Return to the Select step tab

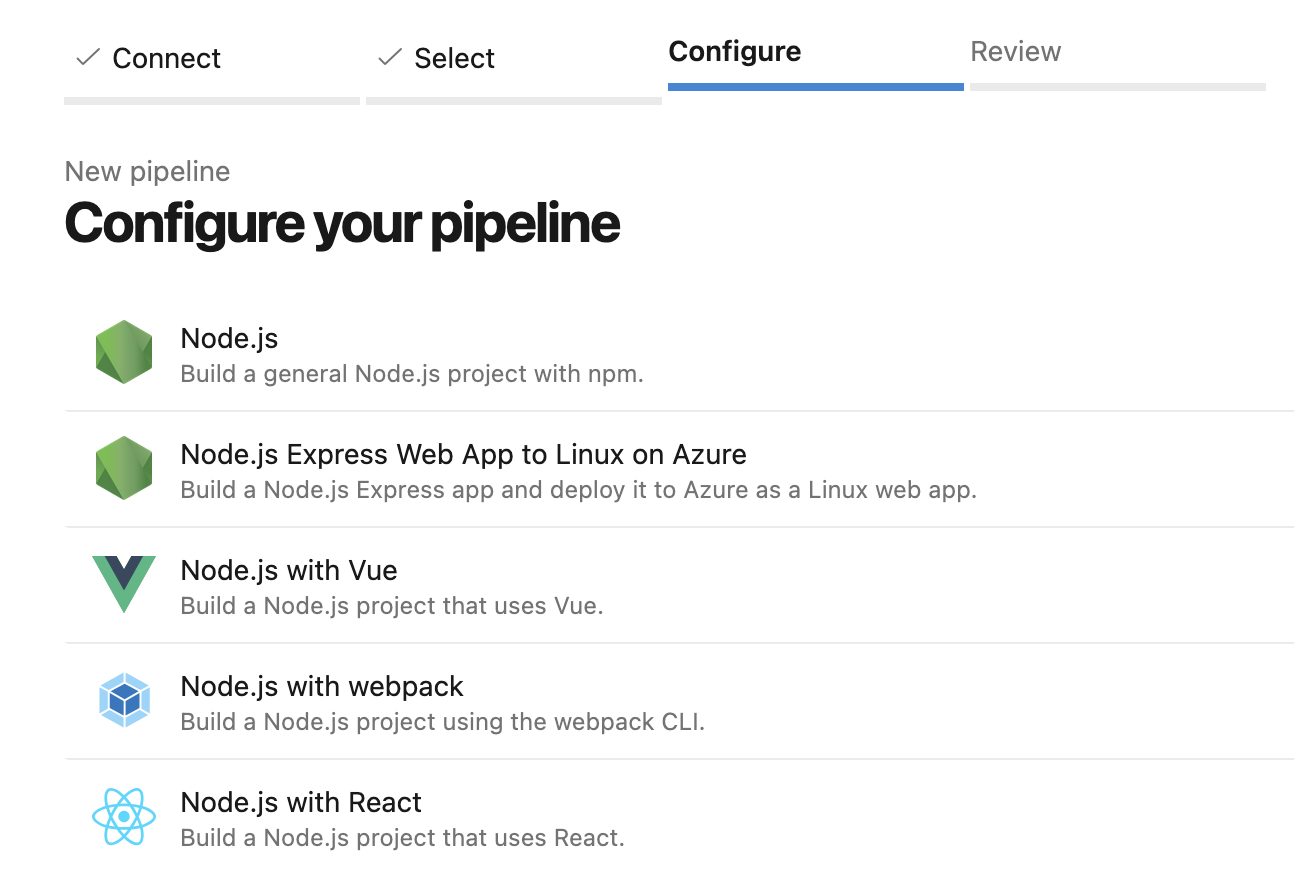pyautogui.click(x=454, y=59)
